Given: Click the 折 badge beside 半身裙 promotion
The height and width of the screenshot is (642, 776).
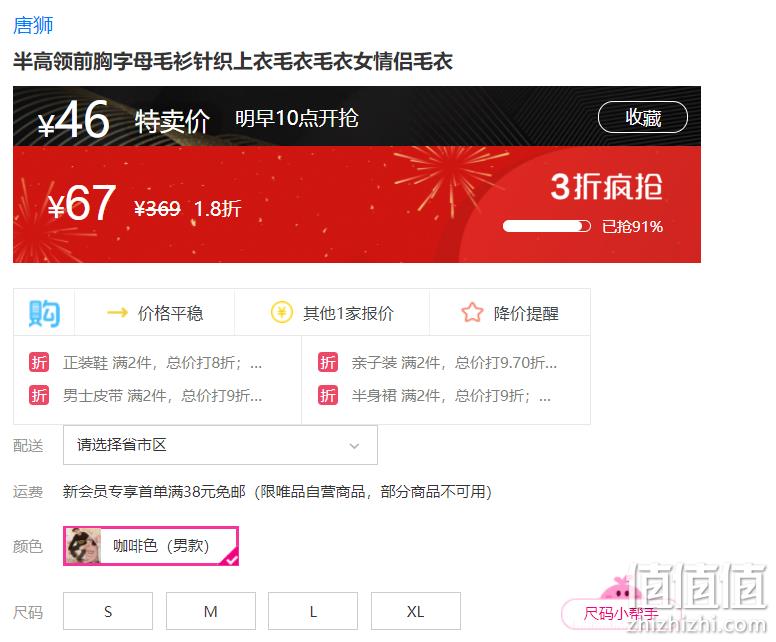Looking at the screenshot, I should 328,395.
